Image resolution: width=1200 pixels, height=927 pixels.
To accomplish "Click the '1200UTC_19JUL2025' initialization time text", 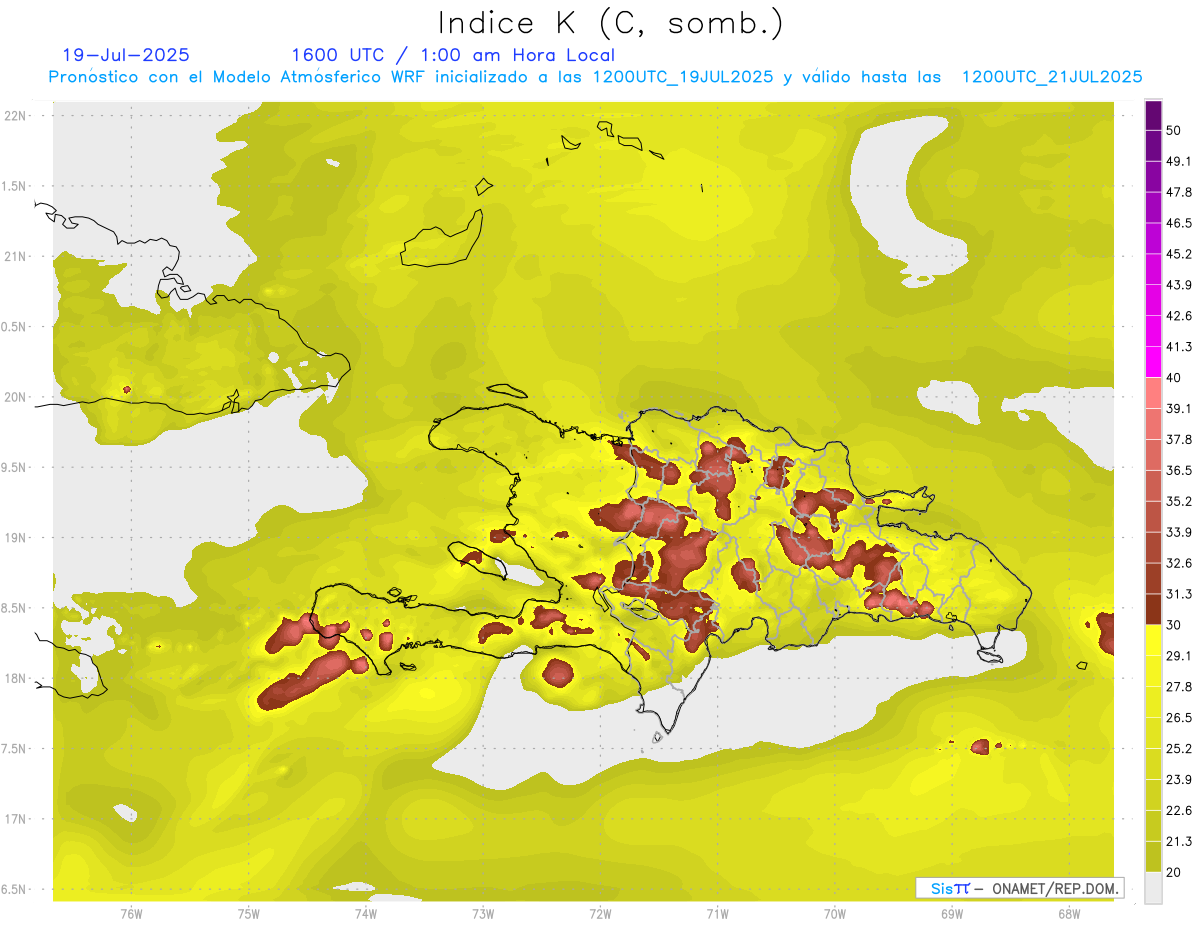I will (x=683, y=77).
